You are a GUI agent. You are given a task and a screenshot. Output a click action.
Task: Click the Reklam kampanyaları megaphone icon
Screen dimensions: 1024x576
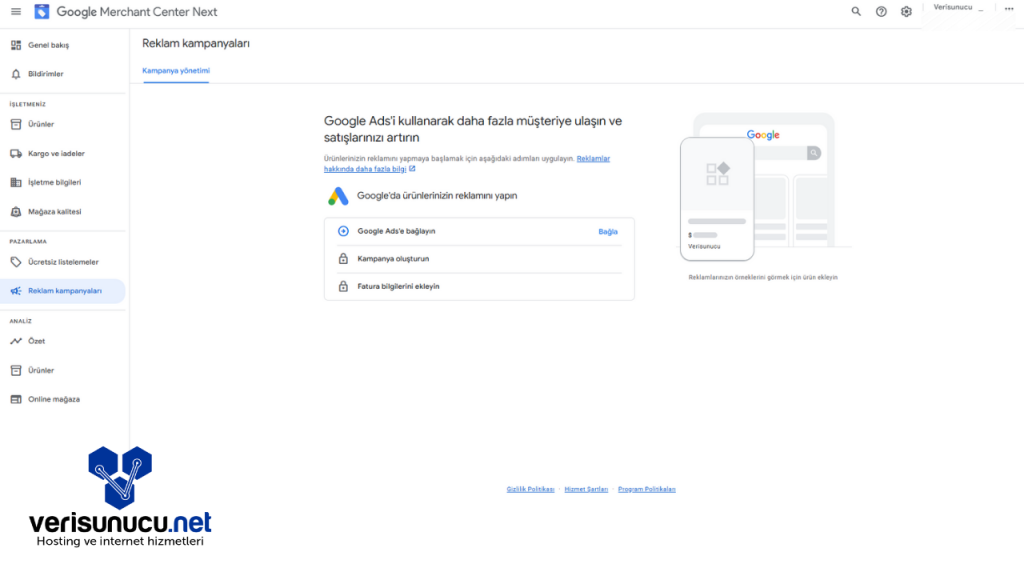click(16, 291)
